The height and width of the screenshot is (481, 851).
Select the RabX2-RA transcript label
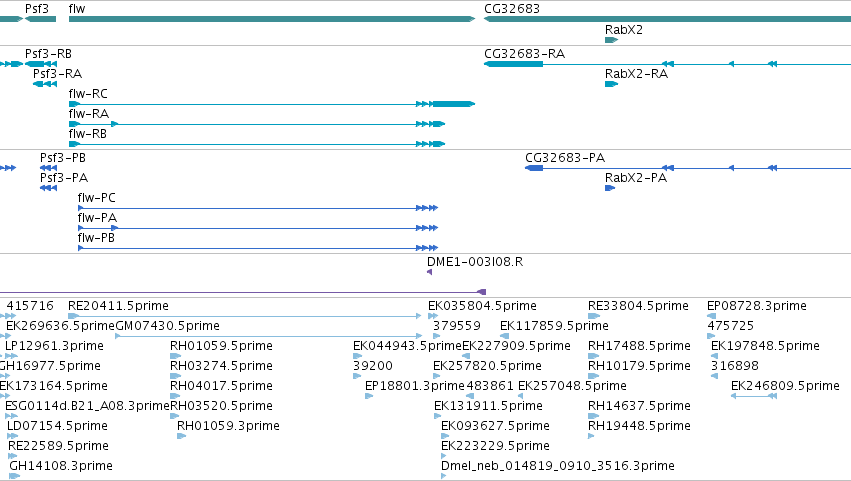click(636, 74)
